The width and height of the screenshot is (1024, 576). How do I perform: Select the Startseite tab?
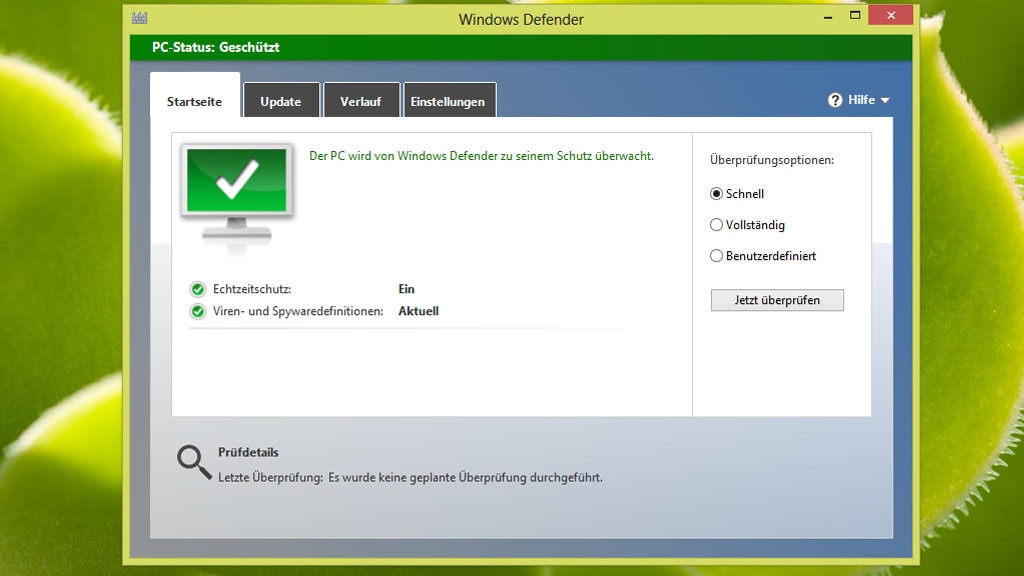tap(194, 101)
